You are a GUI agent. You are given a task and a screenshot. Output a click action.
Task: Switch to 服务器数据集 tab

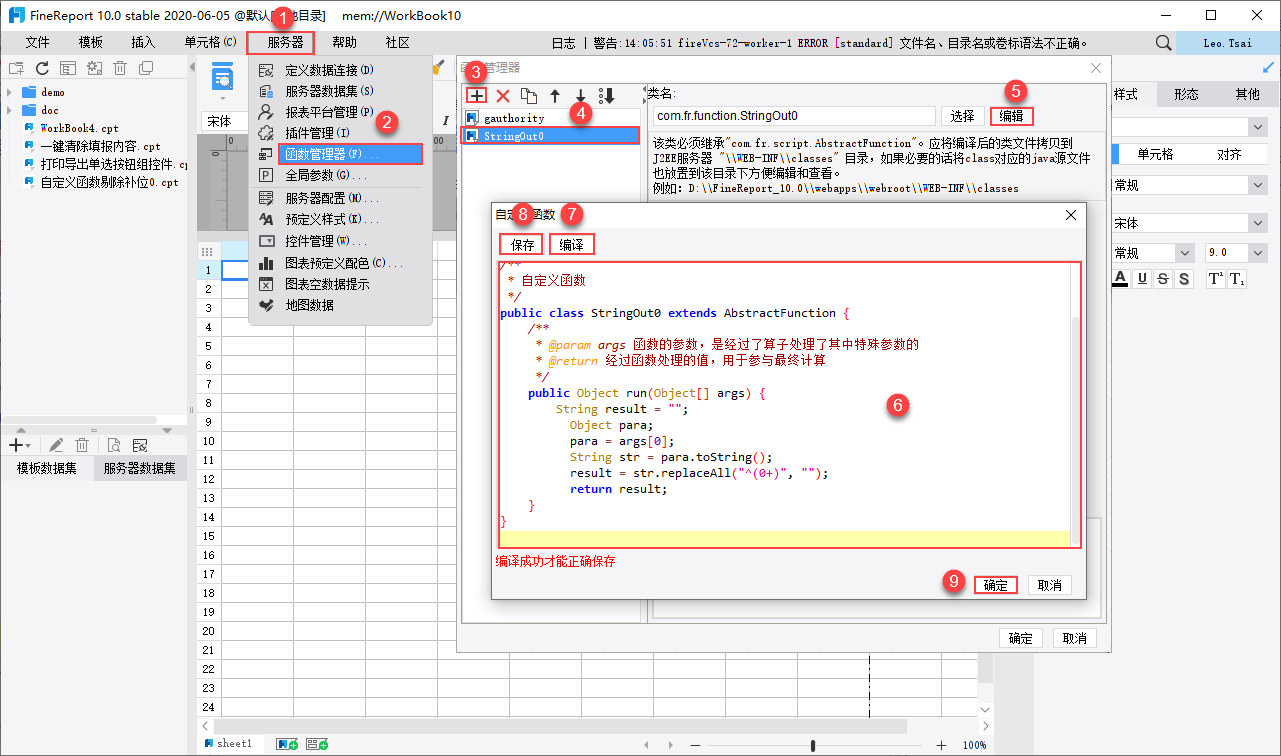tap(140, 468)
